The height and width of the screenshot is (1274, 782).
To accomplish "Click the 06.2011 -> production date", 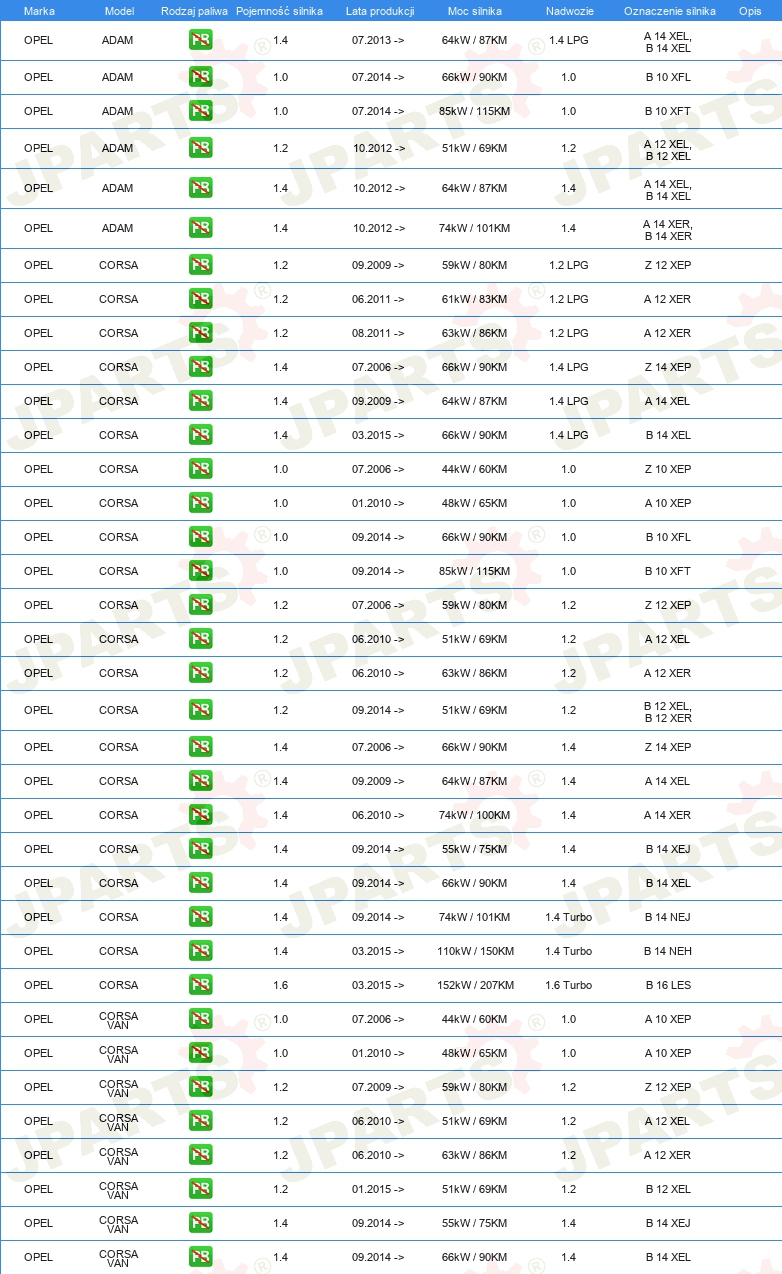I will point(379,299).
